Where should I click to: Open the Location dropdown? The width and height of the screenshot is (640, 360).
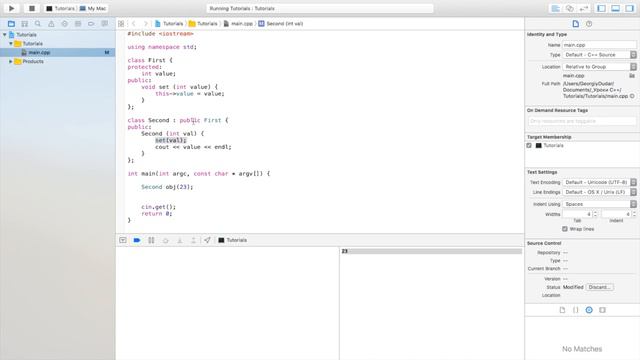point(599,67)
